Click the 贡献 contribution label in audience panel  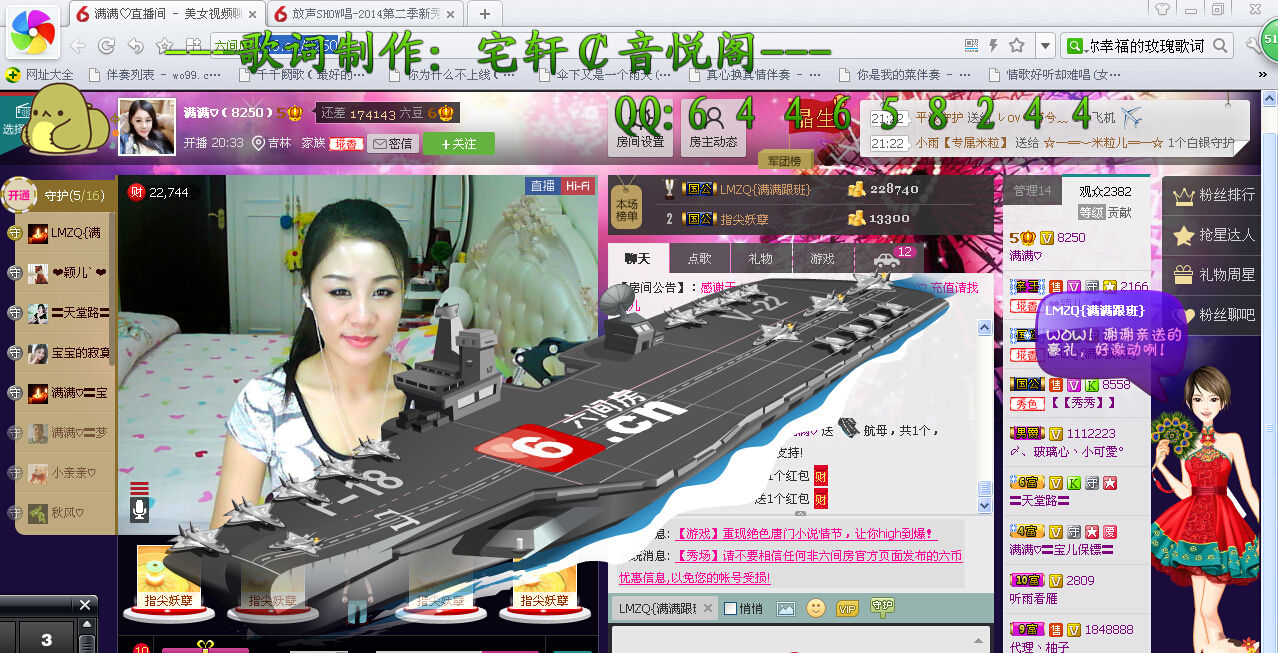1120,212
